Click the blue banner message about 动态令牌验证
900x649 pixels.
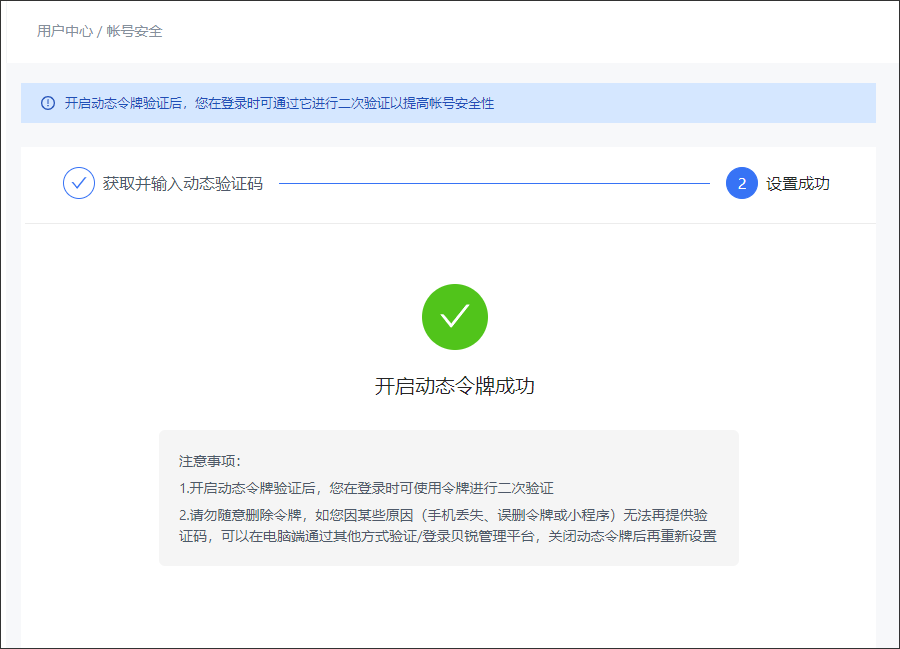click(x=279, y=103)
